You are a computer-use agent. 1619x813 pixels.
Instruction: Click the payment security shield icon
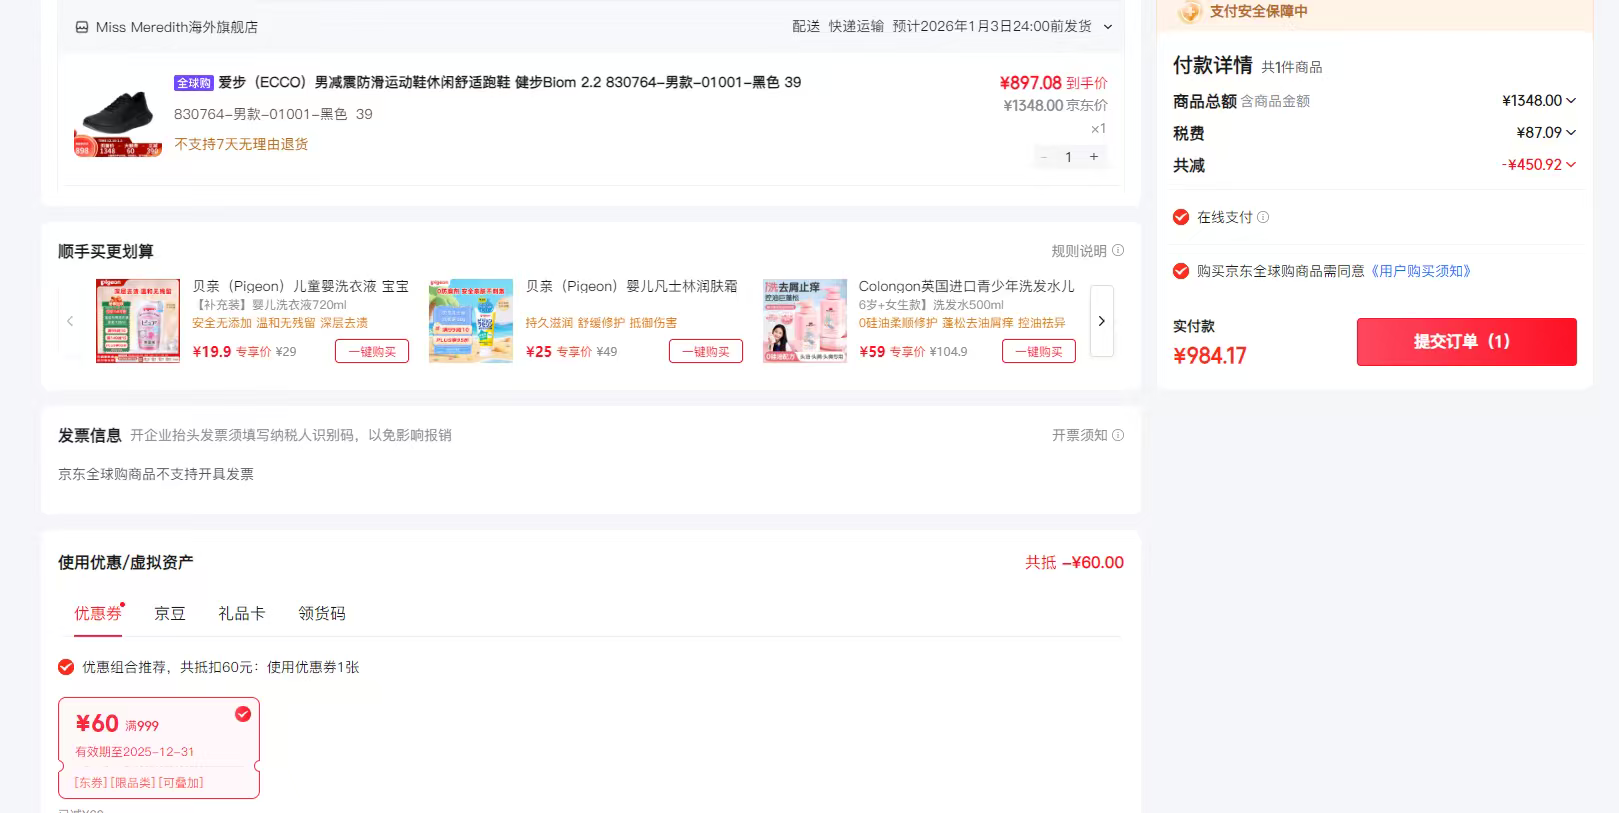(x=1189, y=12)
